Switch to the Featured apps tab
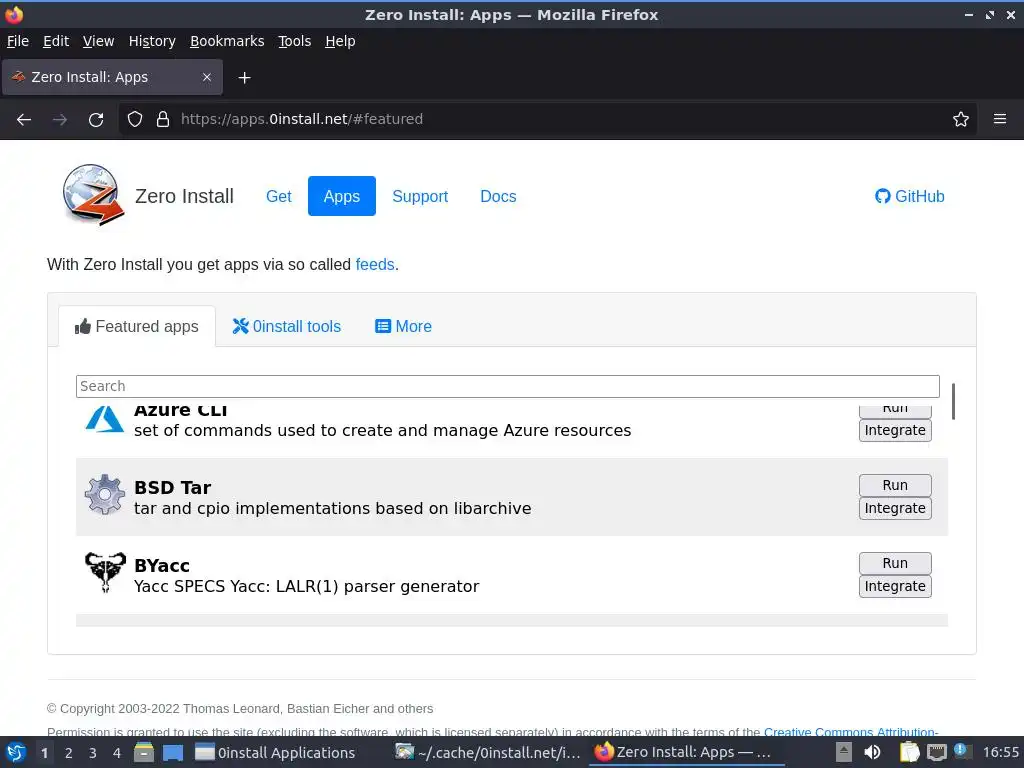Image resolution: width=1024 pixels, height=768 pixels. [x=136, y=326]
